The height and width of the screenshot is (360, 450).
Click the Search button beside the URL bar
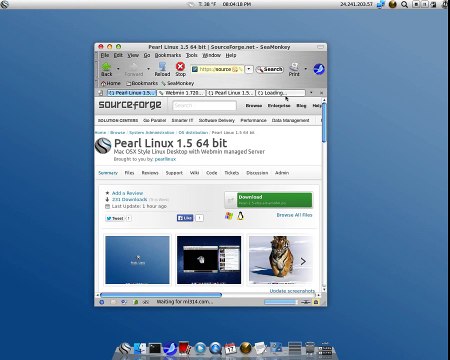pyautogui.click(x=270, y=69)
